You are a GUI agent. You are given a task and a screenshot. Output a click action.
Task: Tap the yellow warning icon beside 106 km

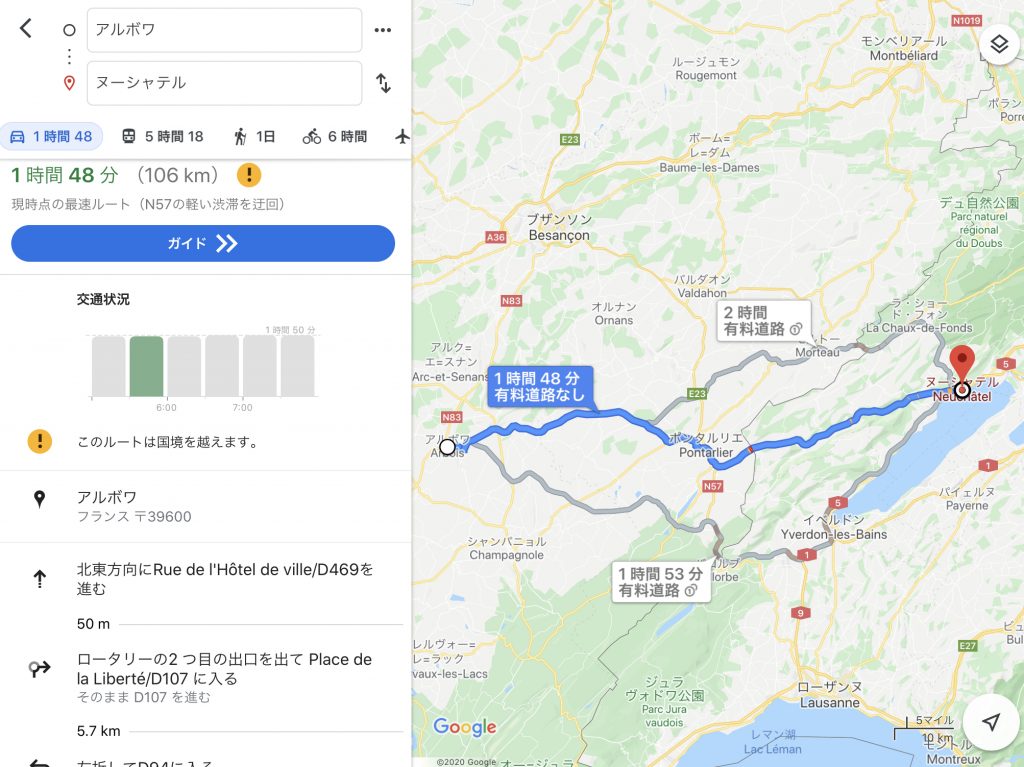(249, 175)
